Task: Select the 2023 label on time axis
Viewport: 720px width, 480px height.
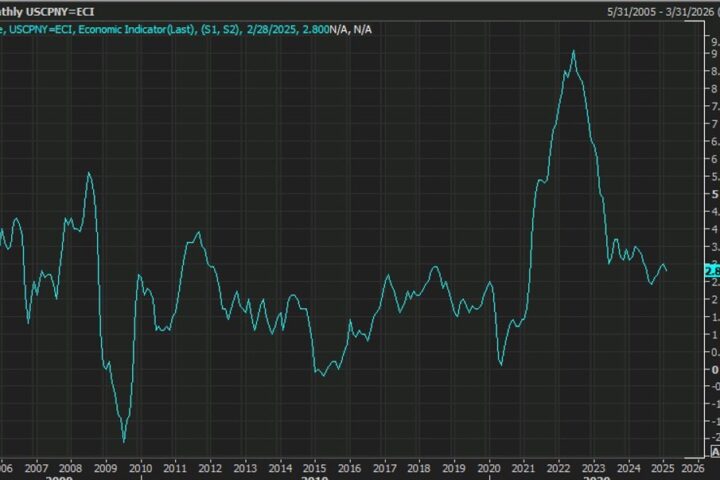Action: pos(592,467)
